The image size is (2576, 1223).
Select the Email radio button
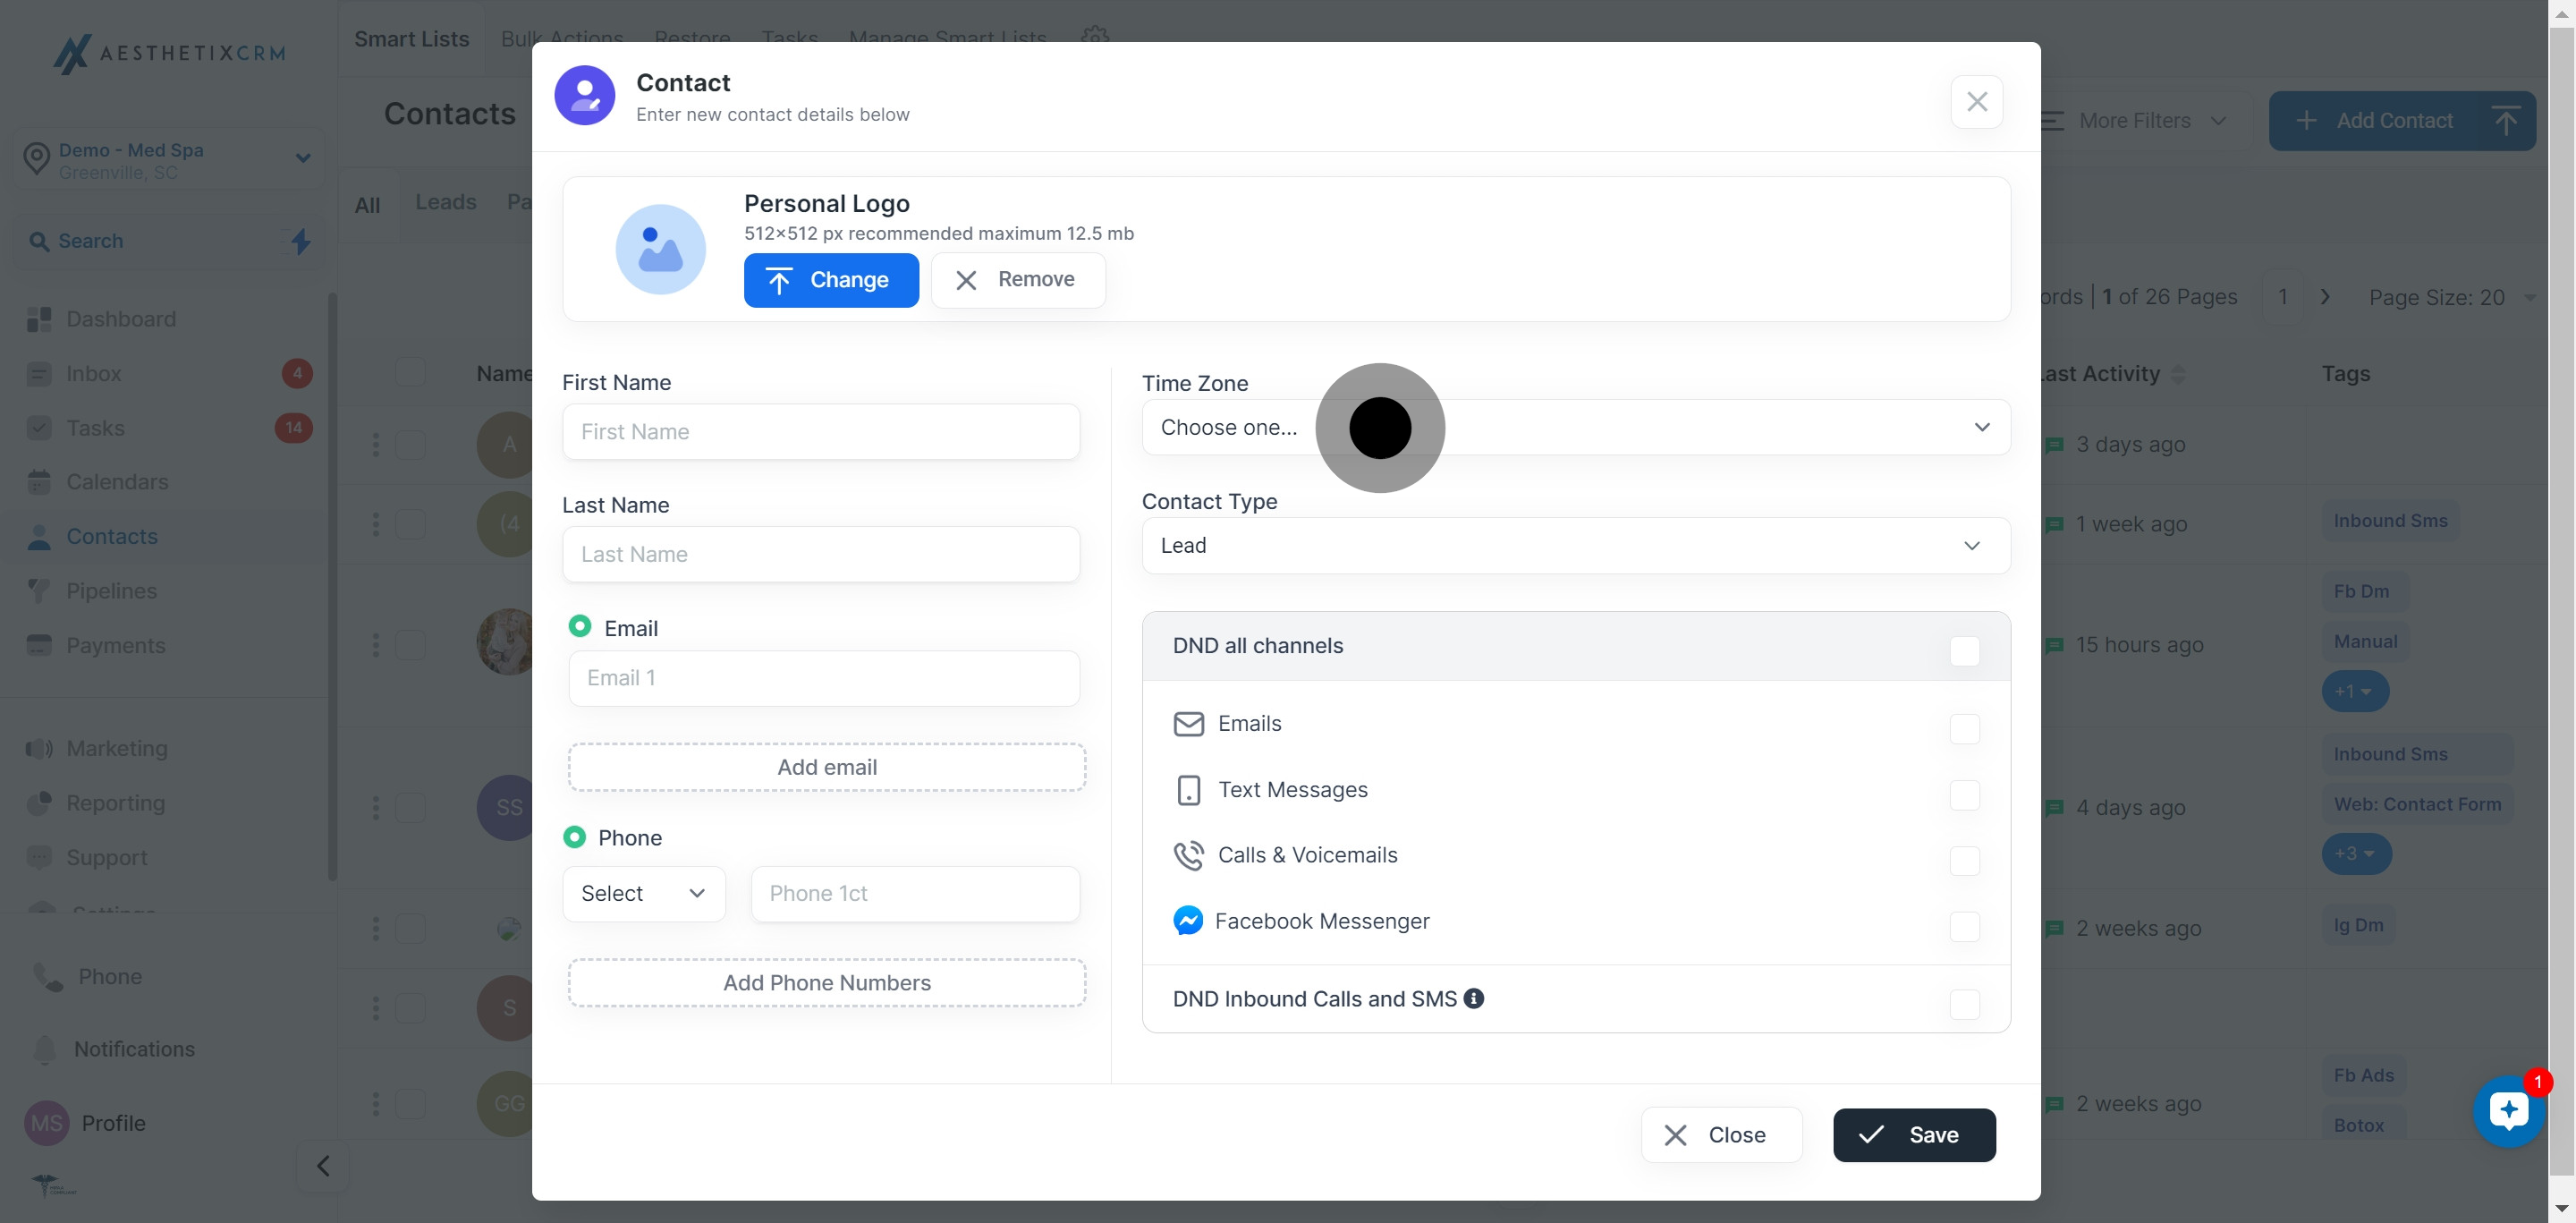[x=579, y=626]
